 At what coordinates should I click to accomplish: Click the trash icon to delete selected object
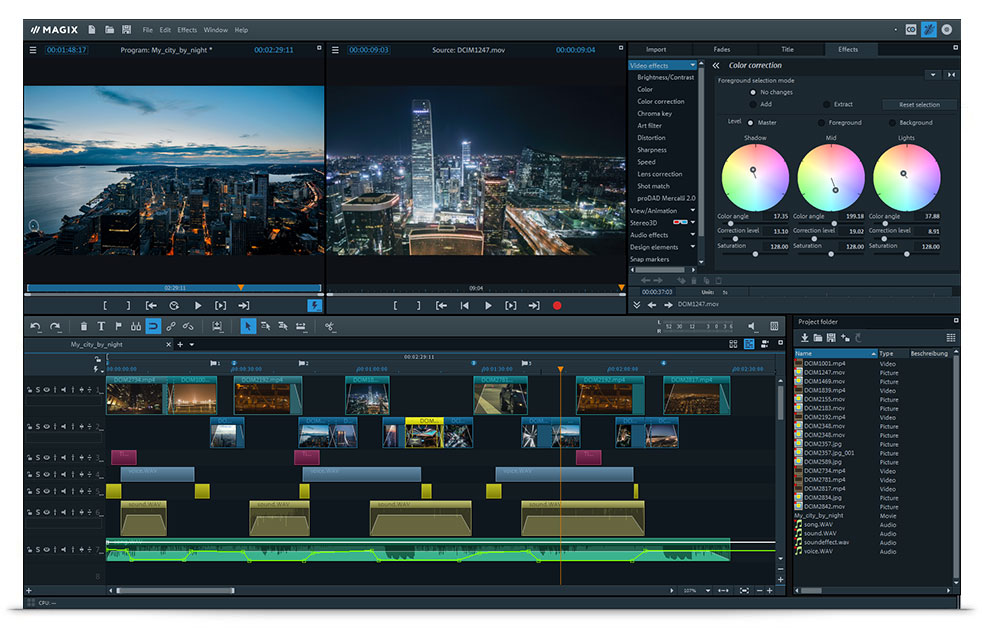point(85,326)
